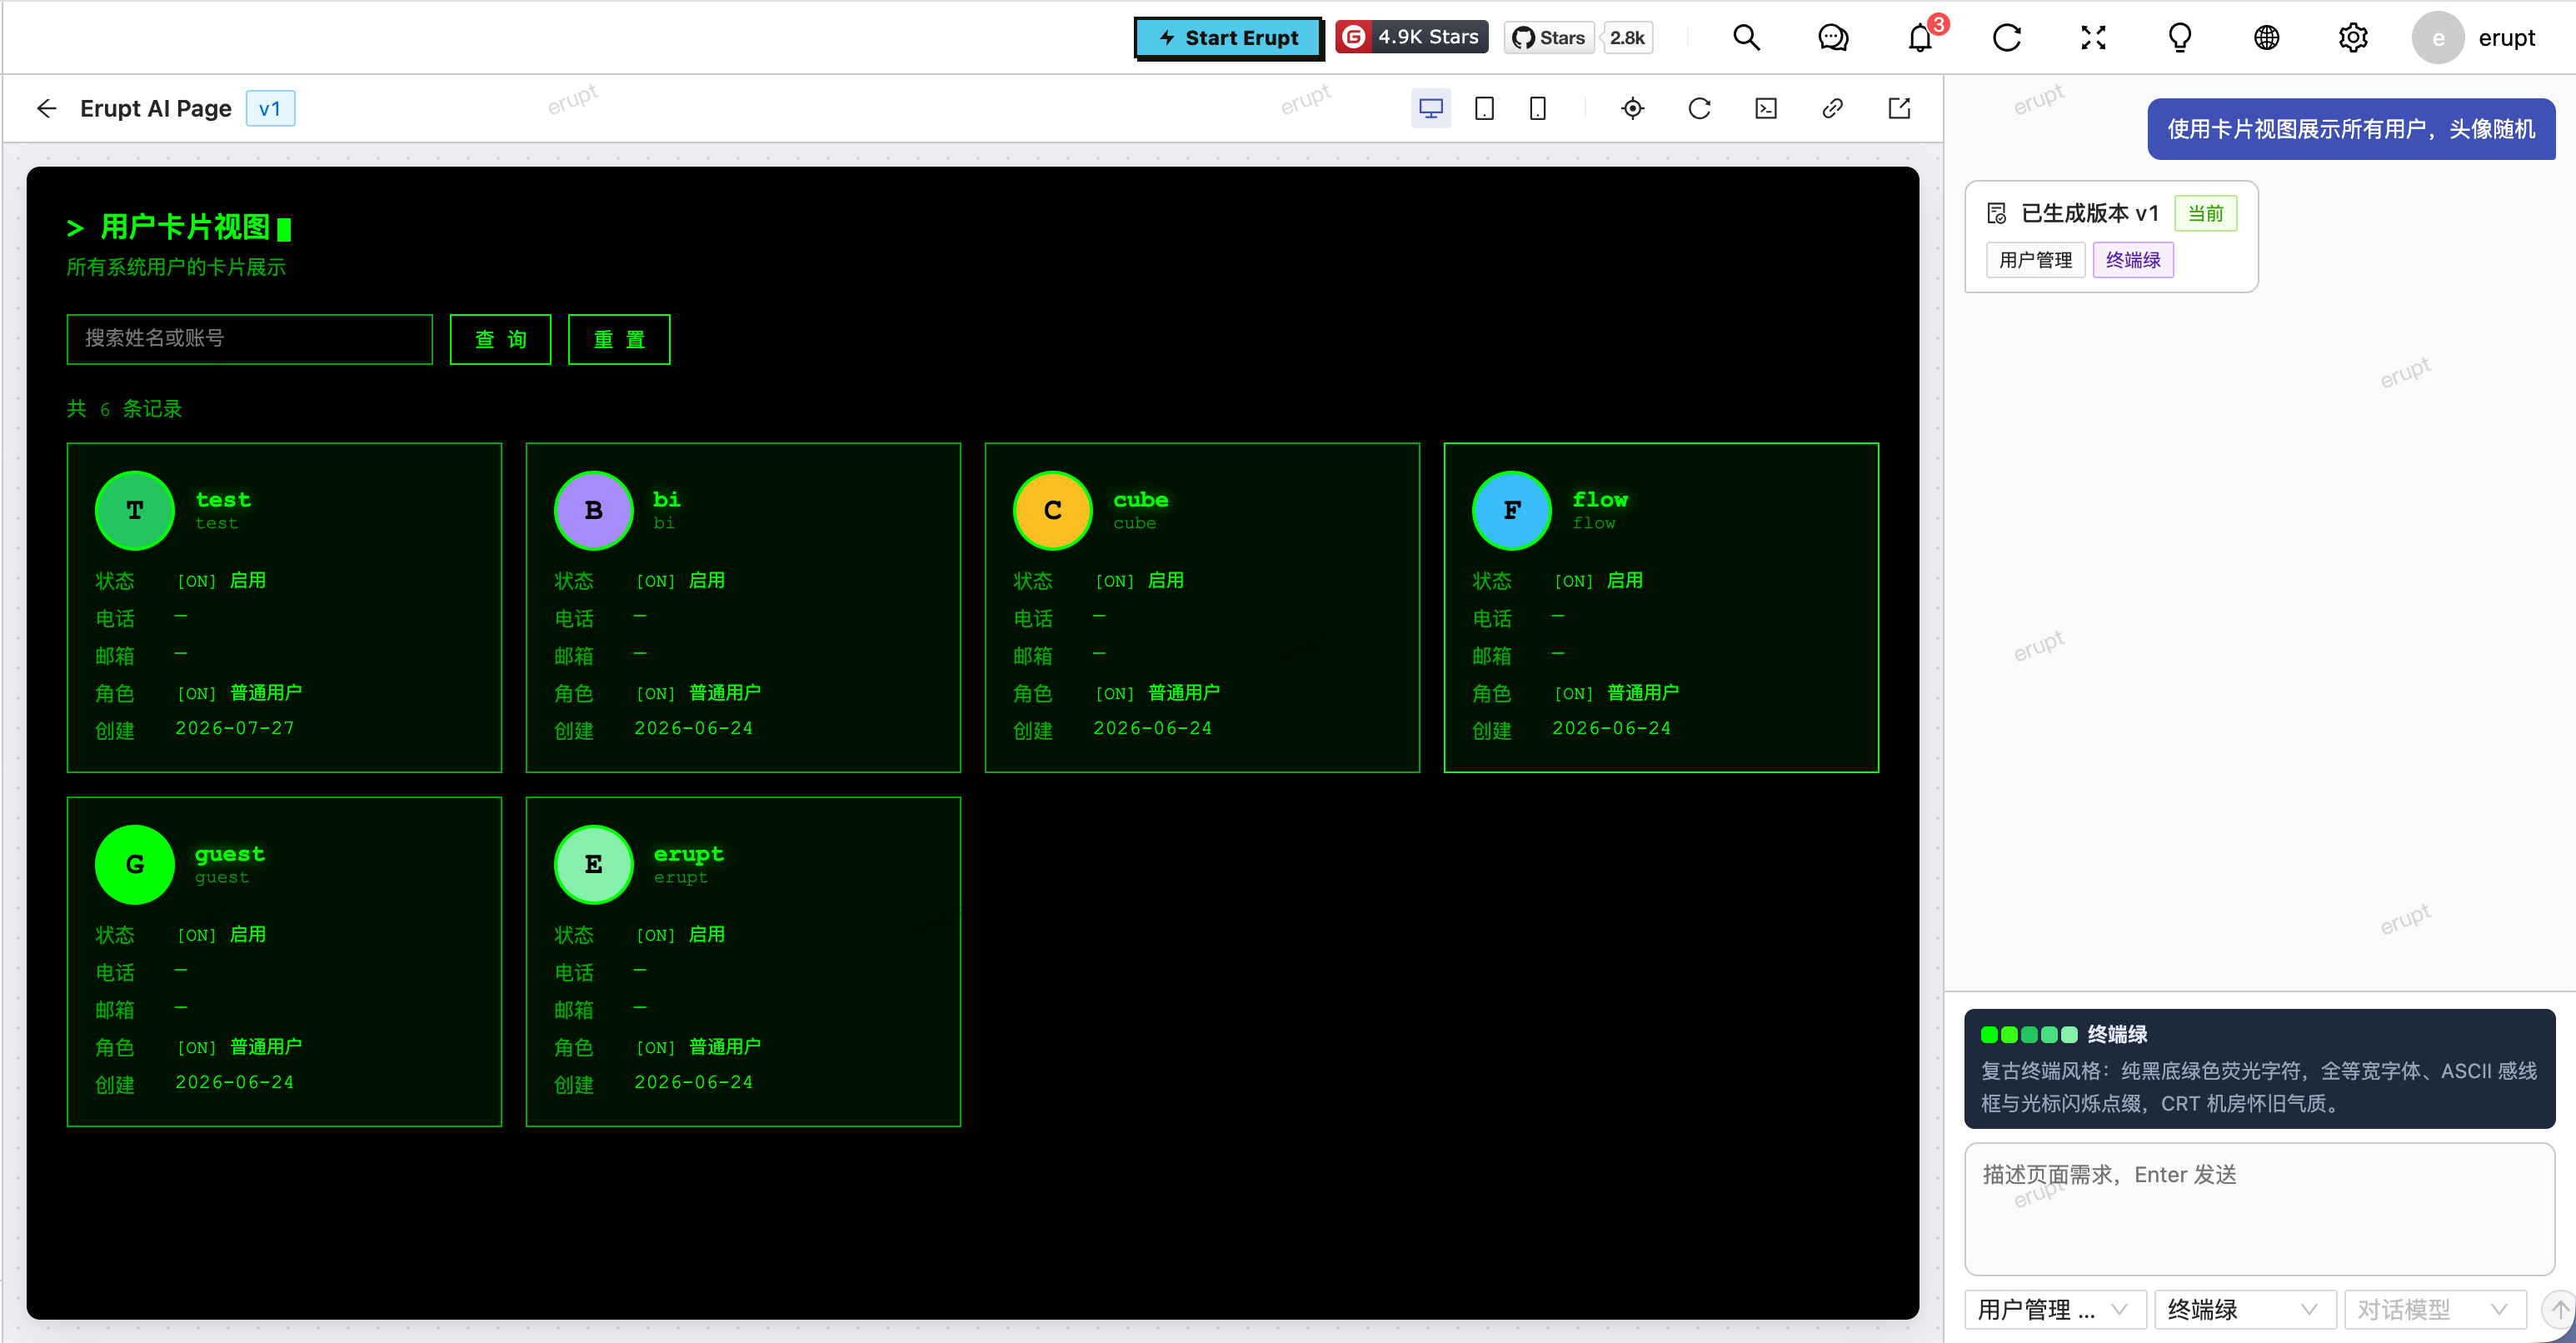This screenshot has width=2576, height=1343.
Task: Open the settings gear icon
Action: [2353, 38]
